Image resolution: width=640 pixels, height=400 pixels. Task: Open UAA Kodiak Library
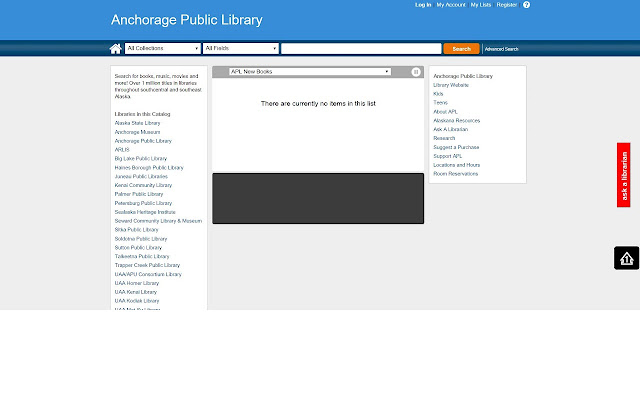tap(137, 301)
